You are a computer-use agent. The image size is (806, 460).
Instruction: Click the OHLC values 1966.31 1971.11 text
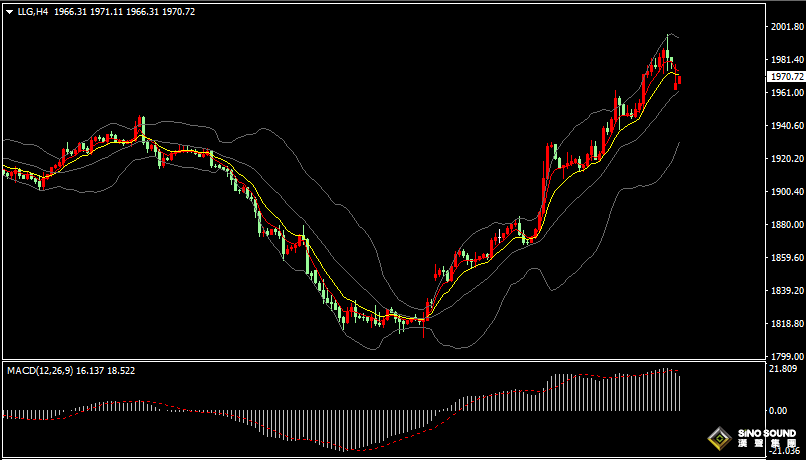tap(85, 12)
